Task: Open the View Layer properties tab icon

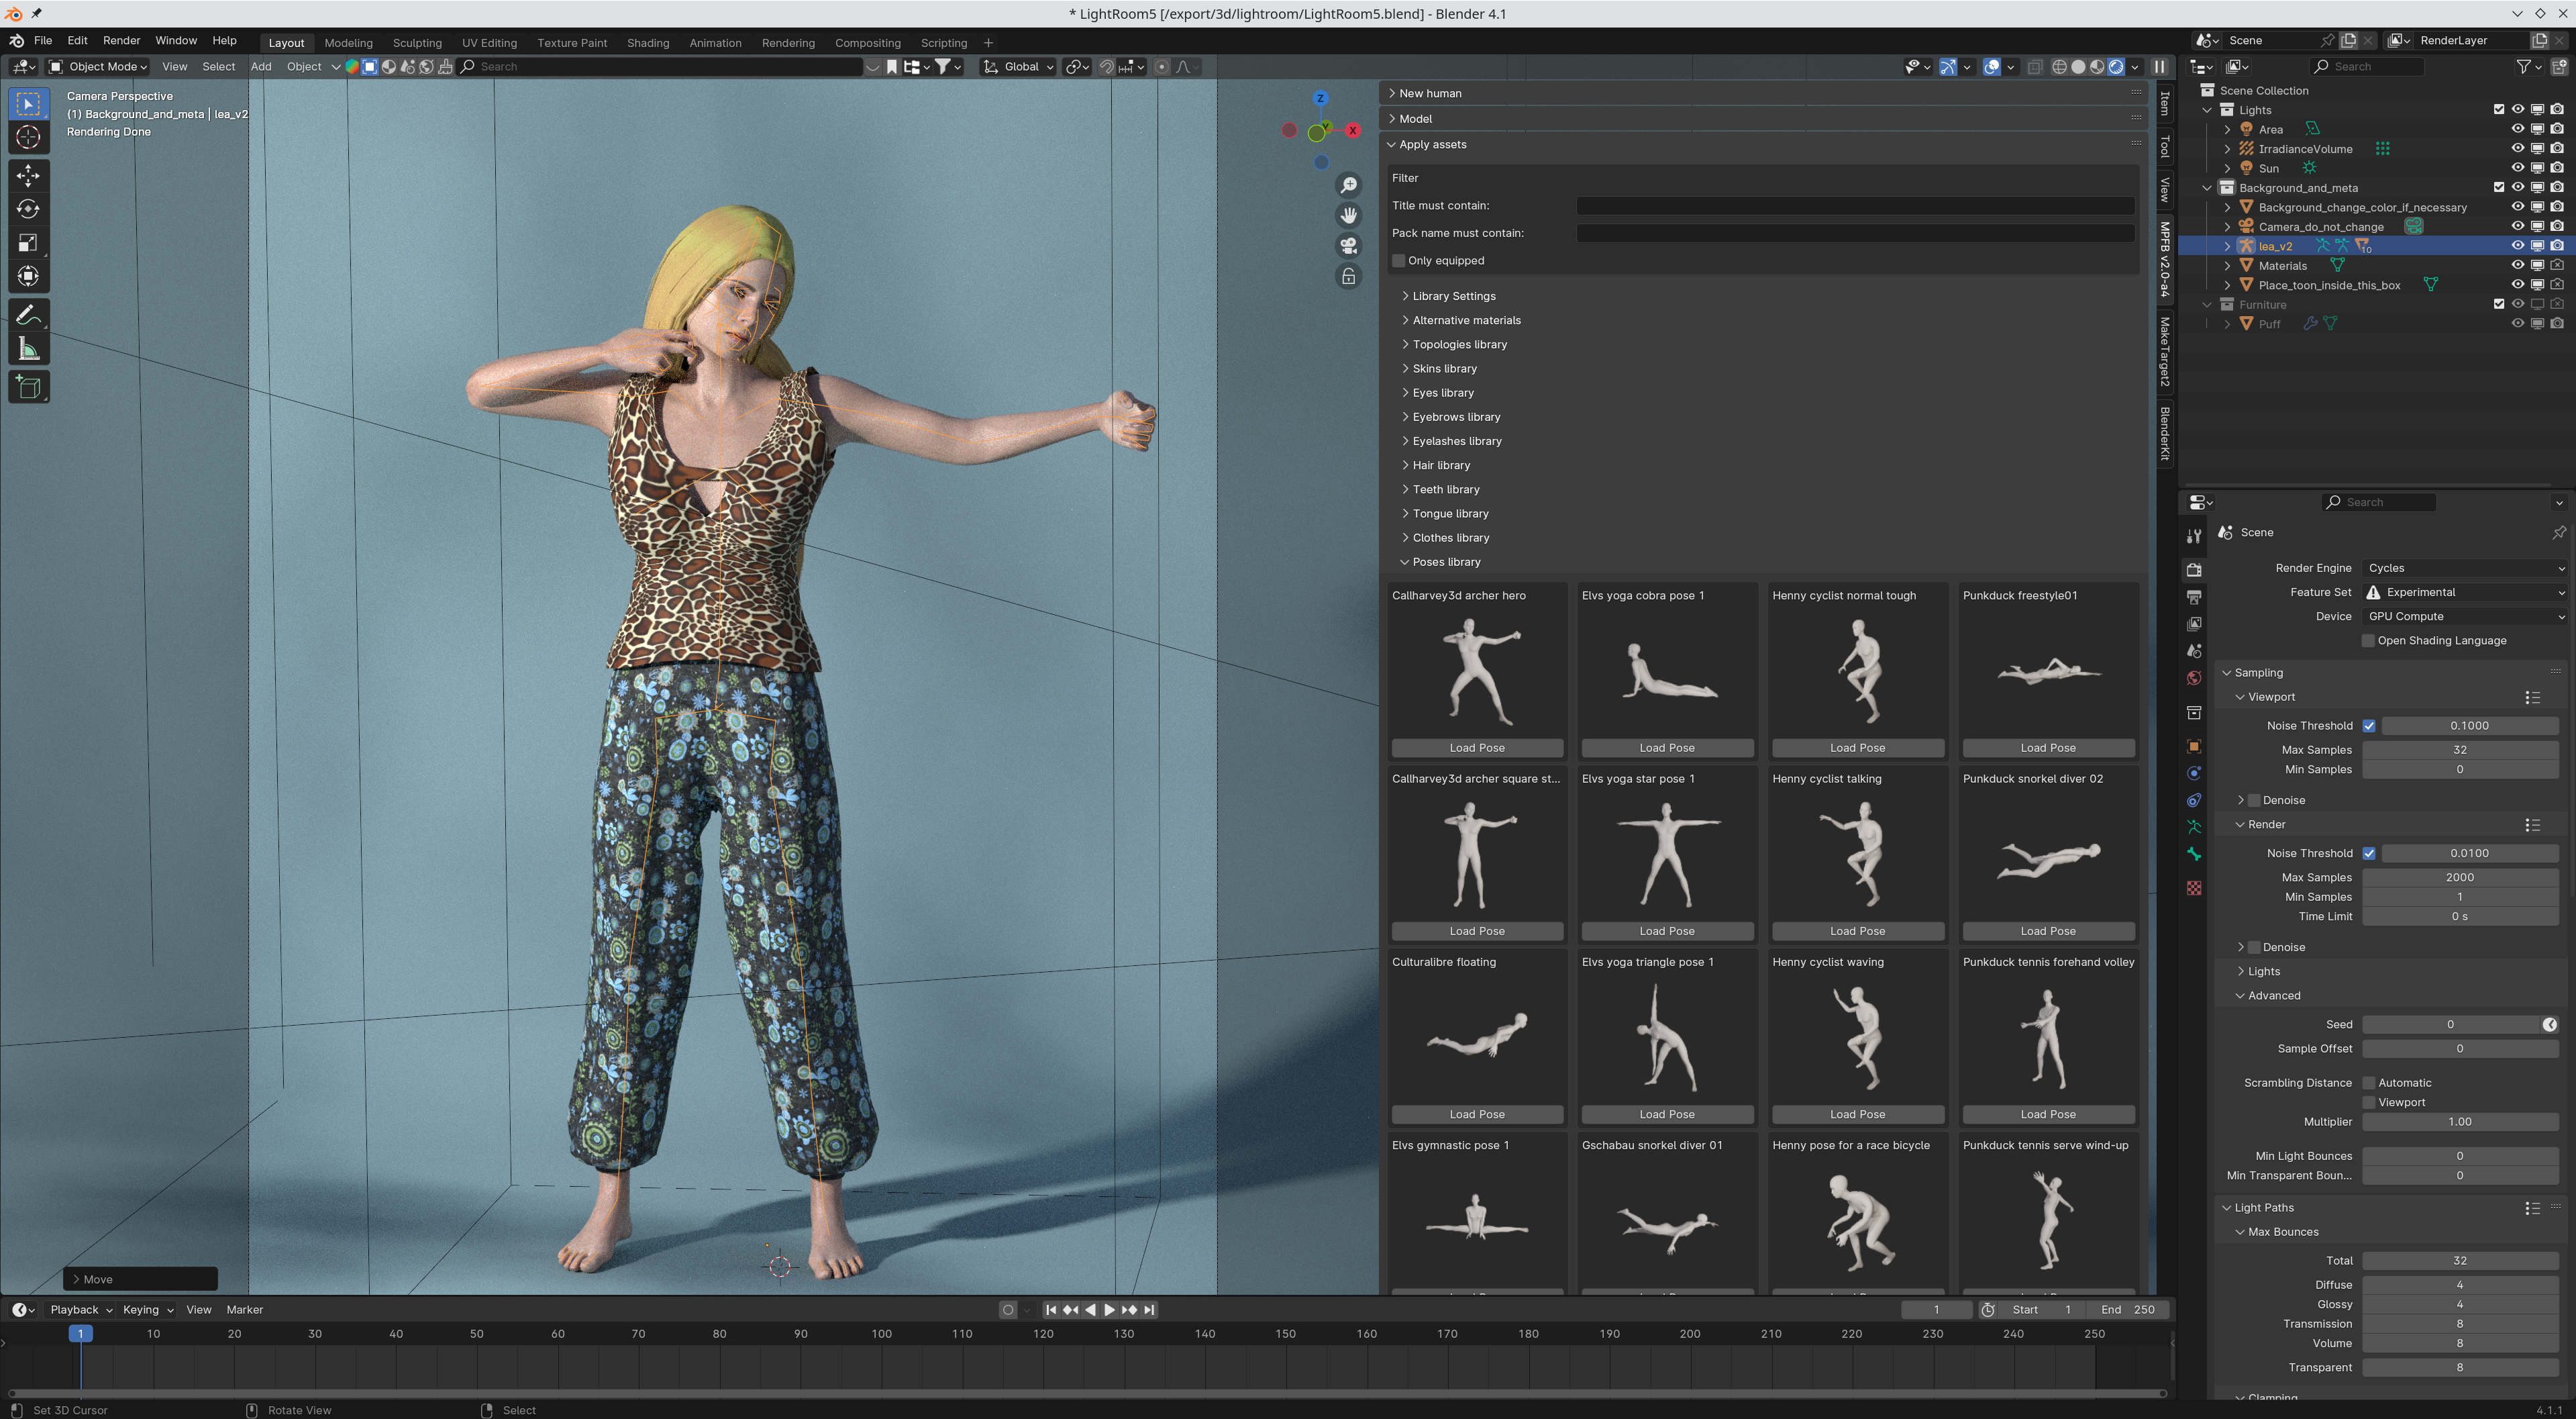Action: (2194, 624)
